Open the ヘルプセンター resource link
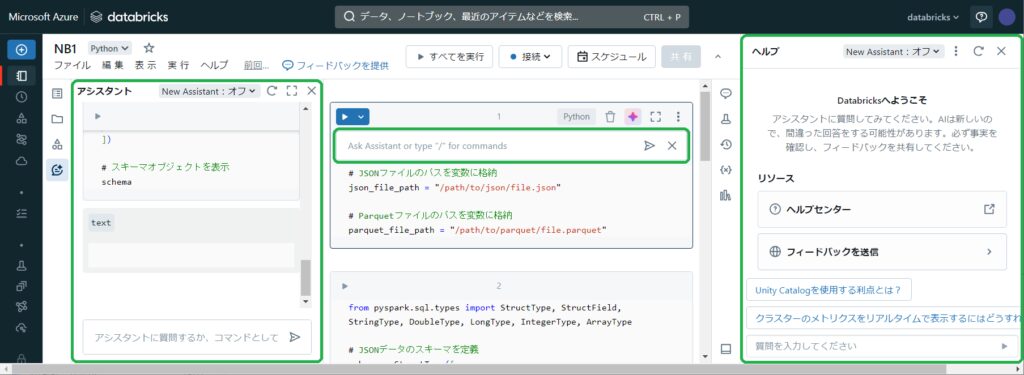Image resolution: width=1024 pixels, height=375 pixels. pos(882,210)
